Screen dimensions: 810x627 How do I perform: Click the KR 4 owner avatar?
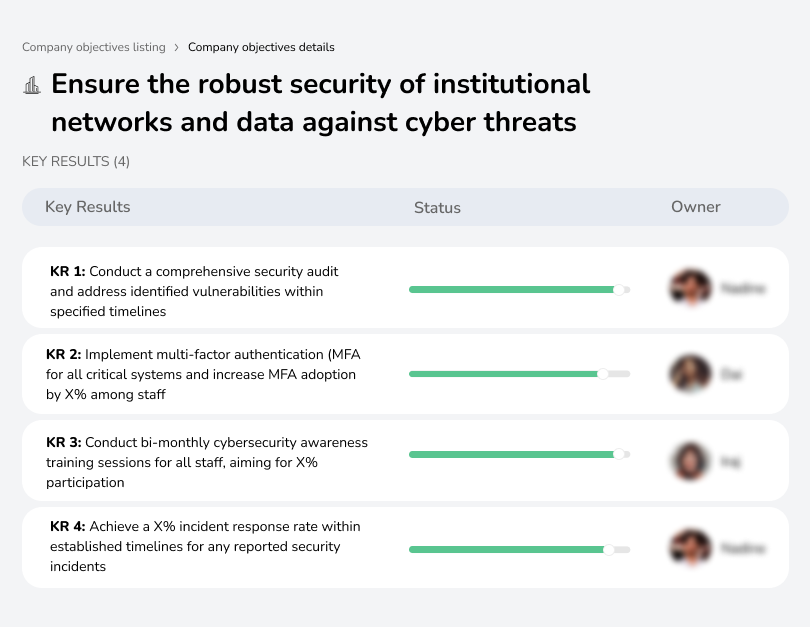[x=691, y=548]
